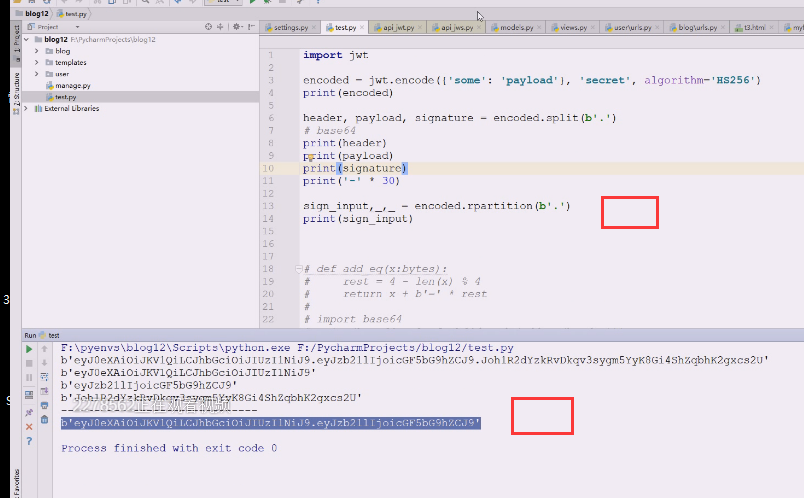Rerun the test script in Run panel
Image resolution: width=804 pixels, height=498 pixels.
tap(29, 349)
